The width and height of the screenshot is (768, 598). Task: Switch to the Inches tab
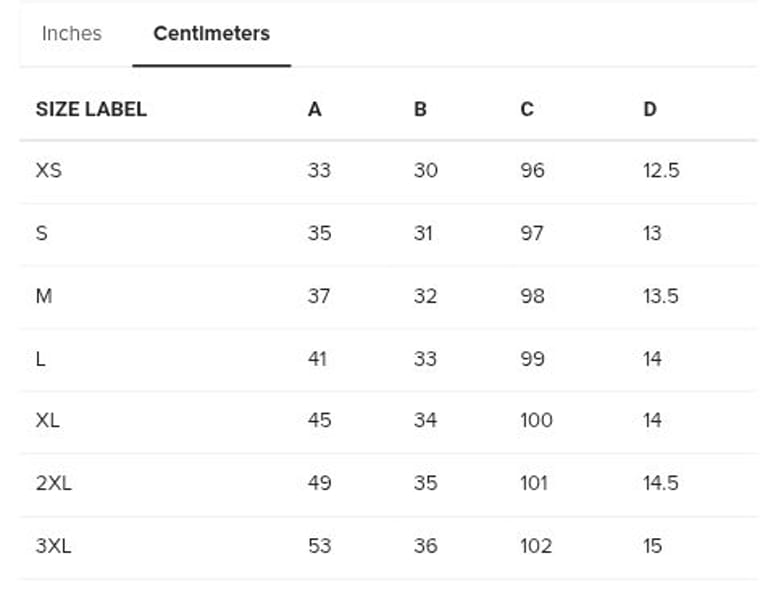pos(71,34)
